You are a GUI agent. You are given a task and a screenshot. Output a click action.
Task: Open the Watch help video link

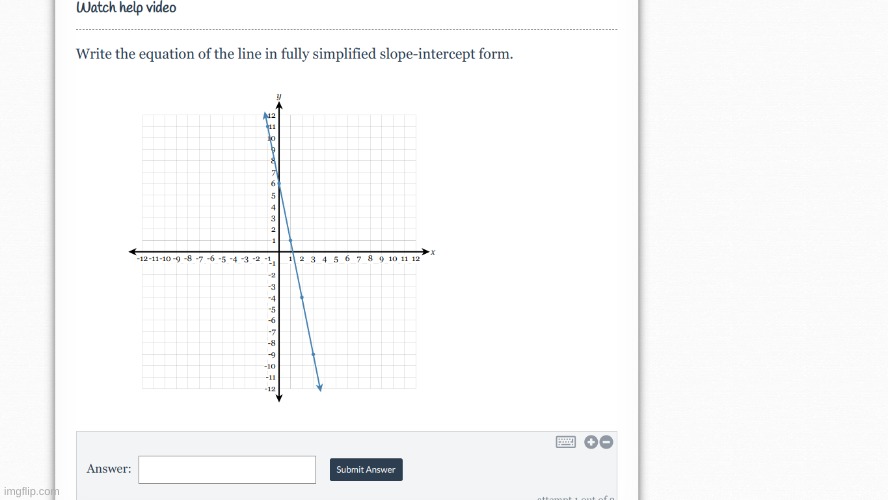pos(126,7)
